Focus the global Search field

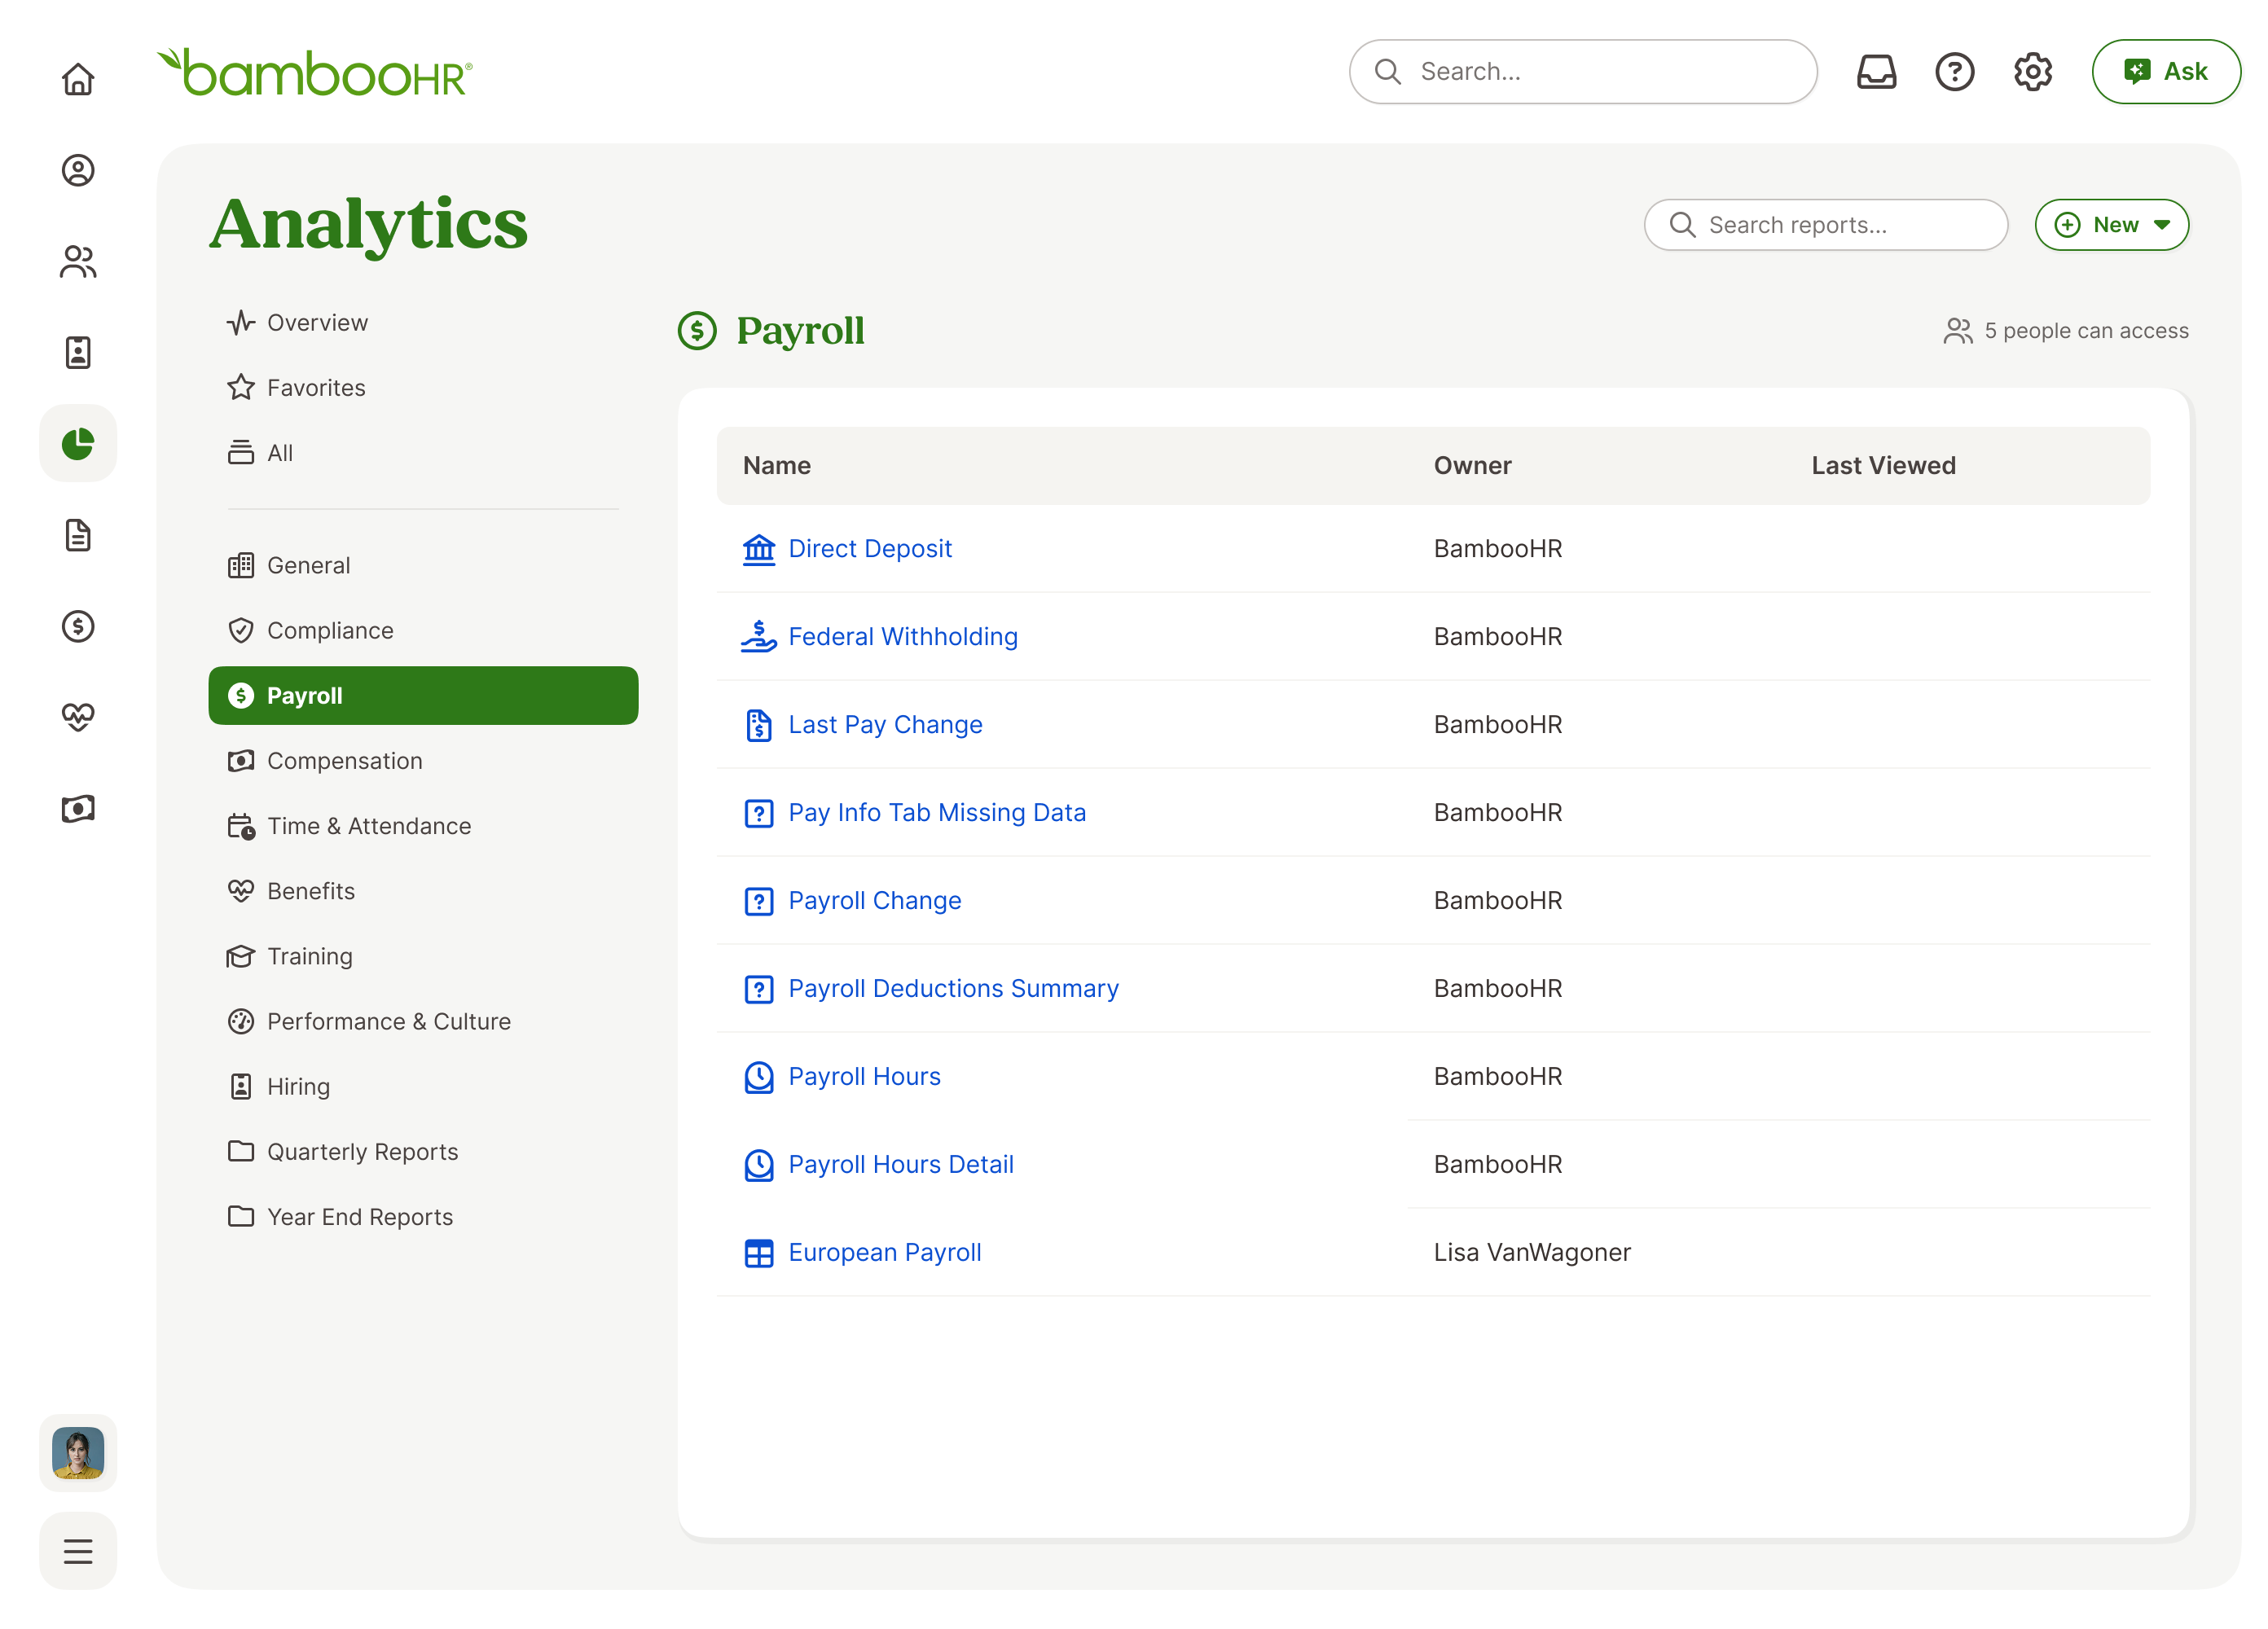pos(1582,72)
